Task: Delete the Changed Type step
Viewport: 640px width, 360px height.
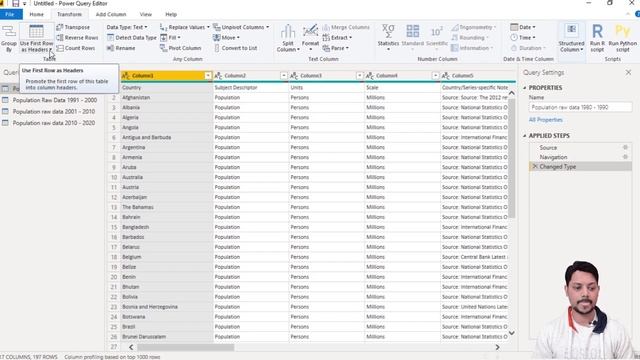Action: (535, 167)
